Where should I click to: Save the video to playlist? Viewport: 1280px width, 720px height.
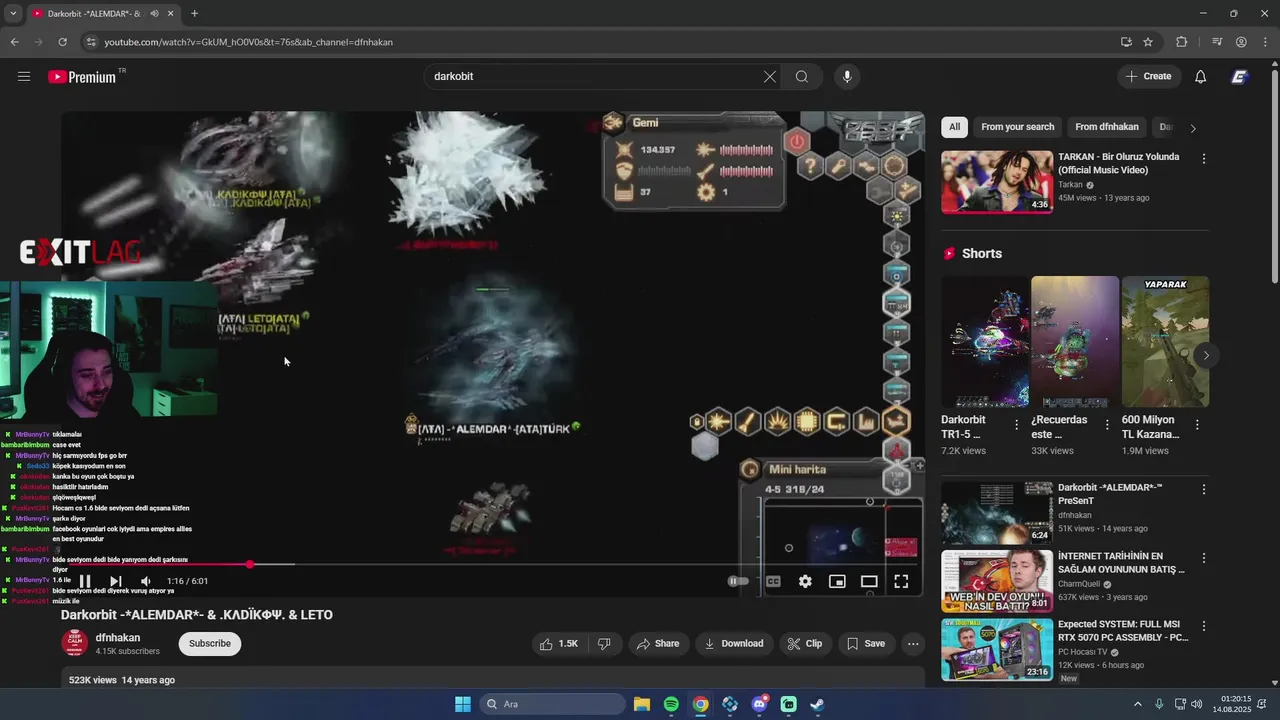(865, 644)
